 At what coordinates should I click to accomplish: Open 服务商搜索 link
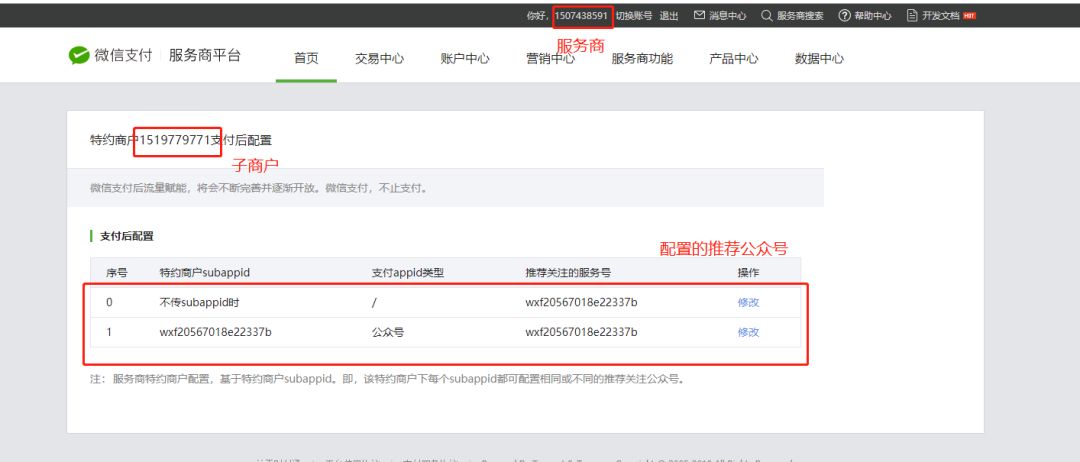coord(800,16)
